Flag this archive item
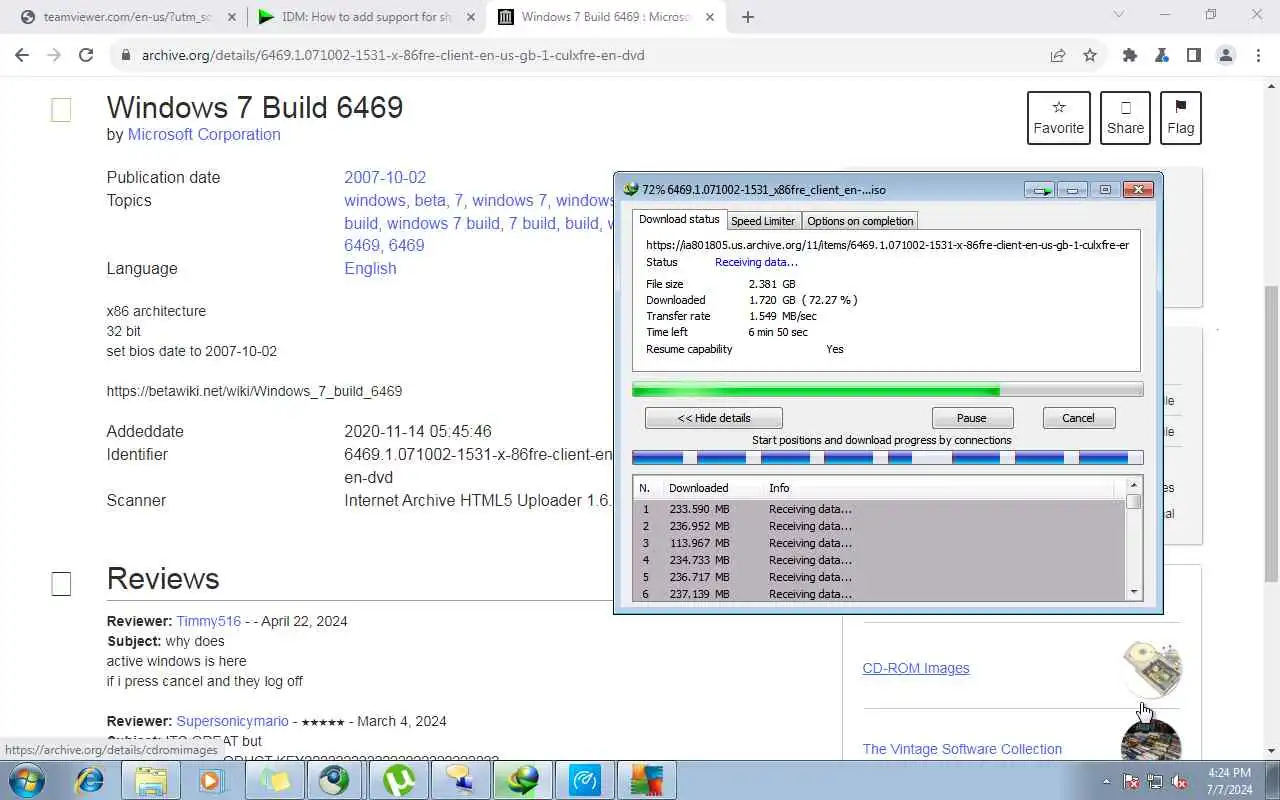This screenshot has width=1280, height=800. click(x=1181, y=117)
